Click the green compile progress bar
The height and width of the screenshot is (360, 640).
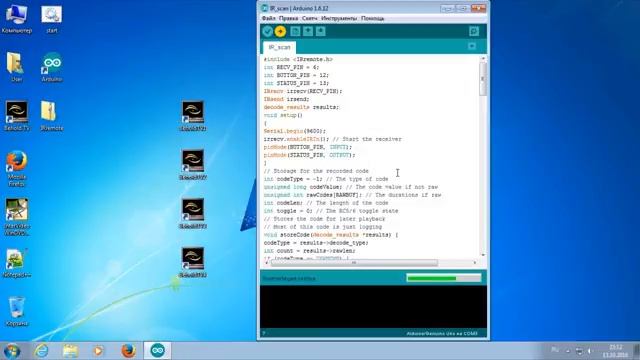(x=444, y=278)
